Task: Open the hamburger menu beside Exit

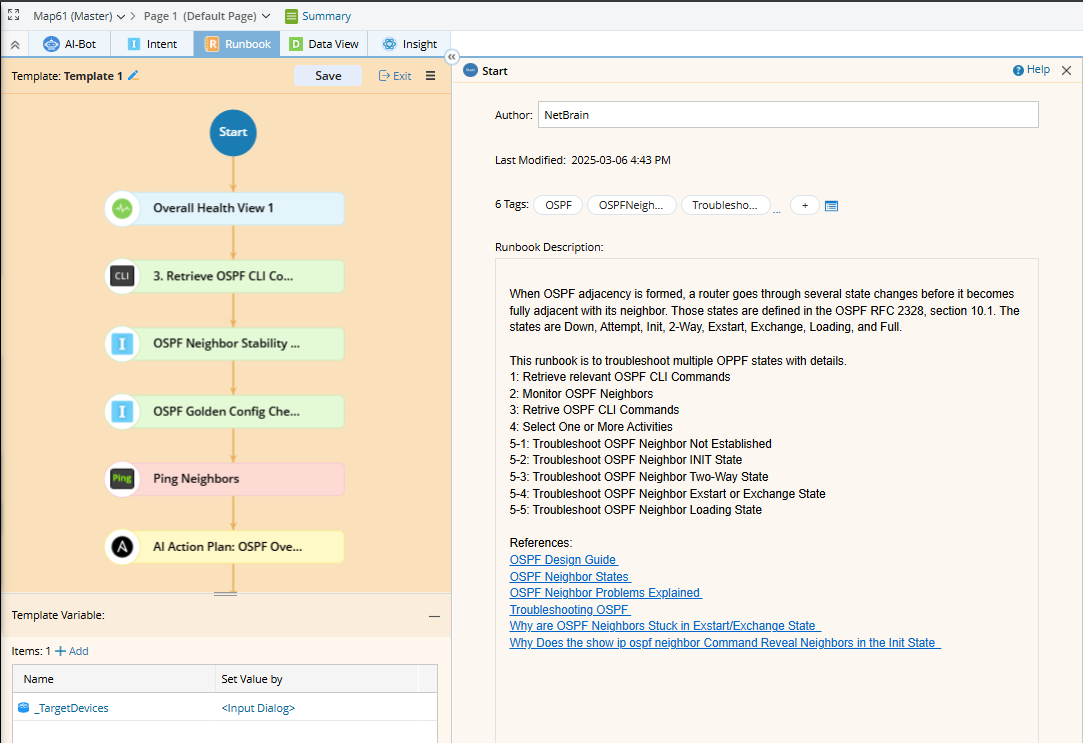Action: point(430,76)
